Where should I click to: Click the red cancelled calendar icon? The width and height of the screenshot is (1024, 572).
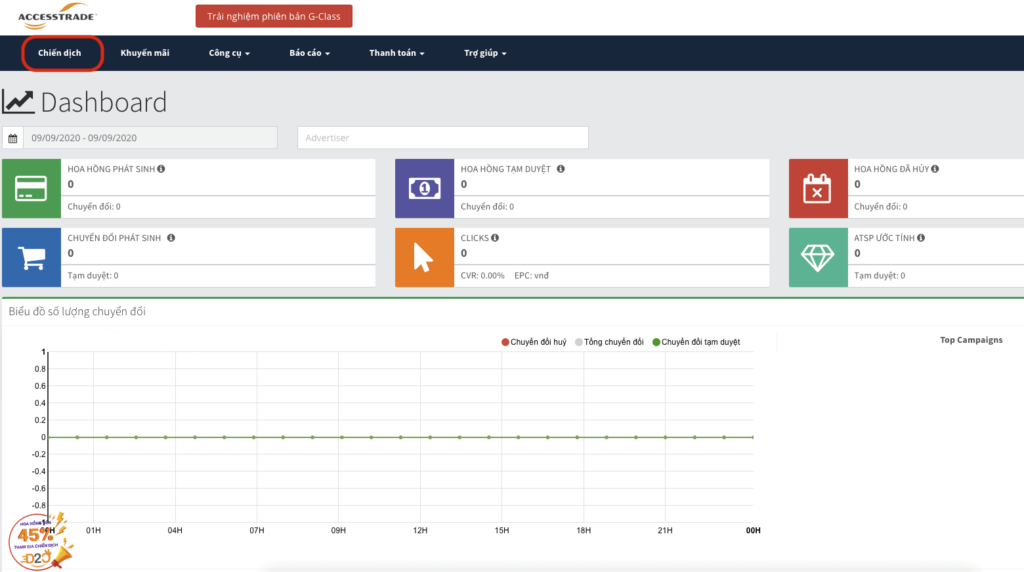pos(818,188)
